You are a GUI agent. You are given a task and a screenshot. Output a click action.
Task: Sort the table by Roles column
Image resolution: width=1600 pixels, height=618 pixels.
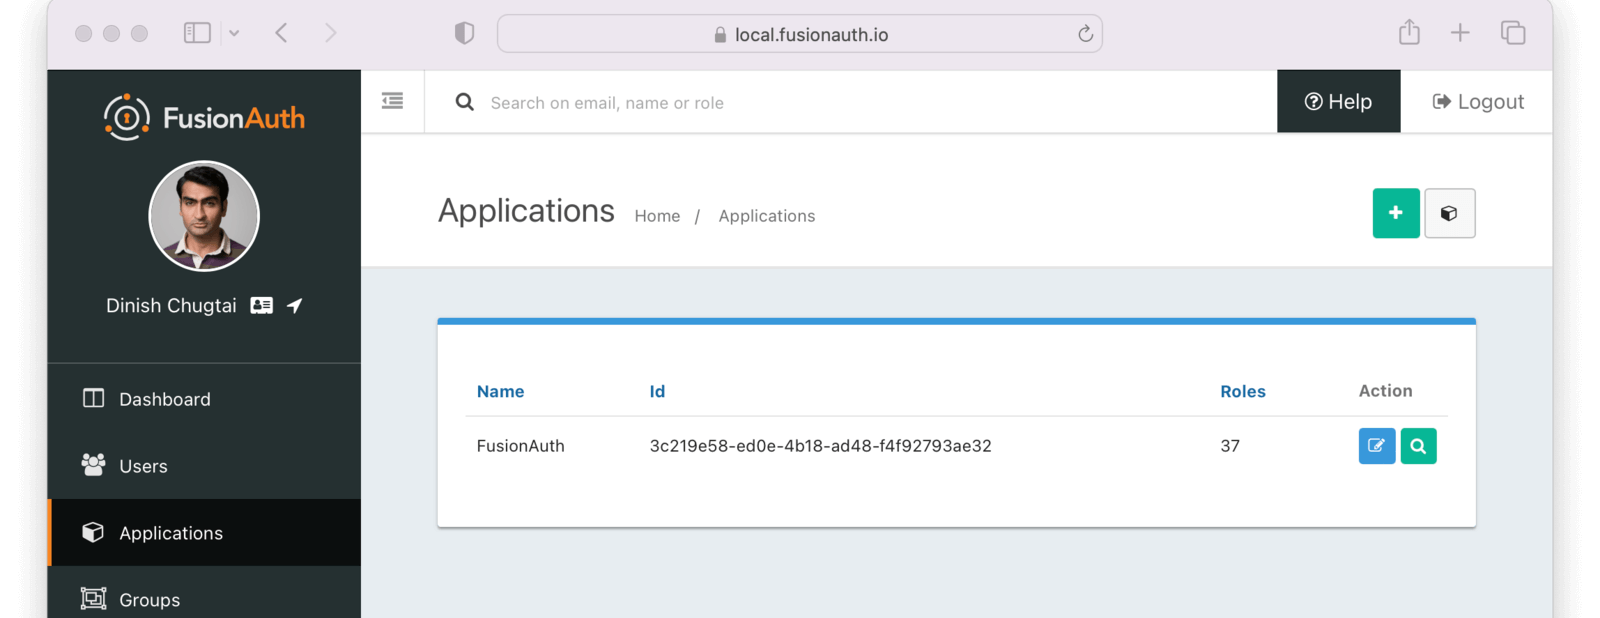[x=1243, y=392]
